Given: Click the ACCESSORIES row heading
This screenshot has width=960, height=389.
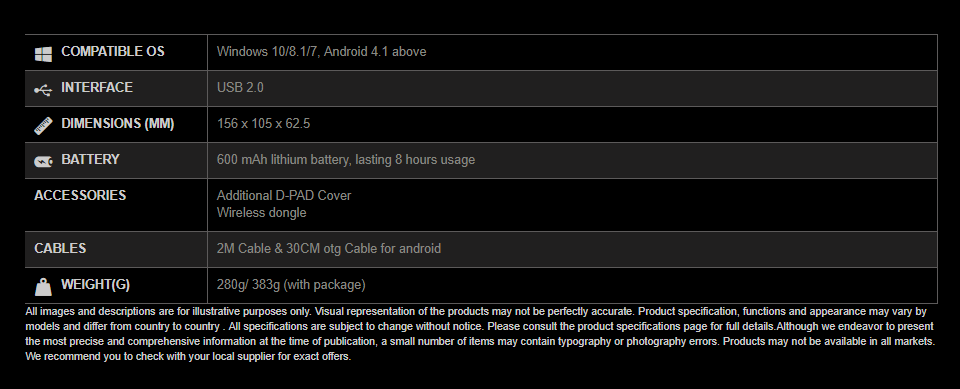Looking at the screenshot, I should 80,195.
